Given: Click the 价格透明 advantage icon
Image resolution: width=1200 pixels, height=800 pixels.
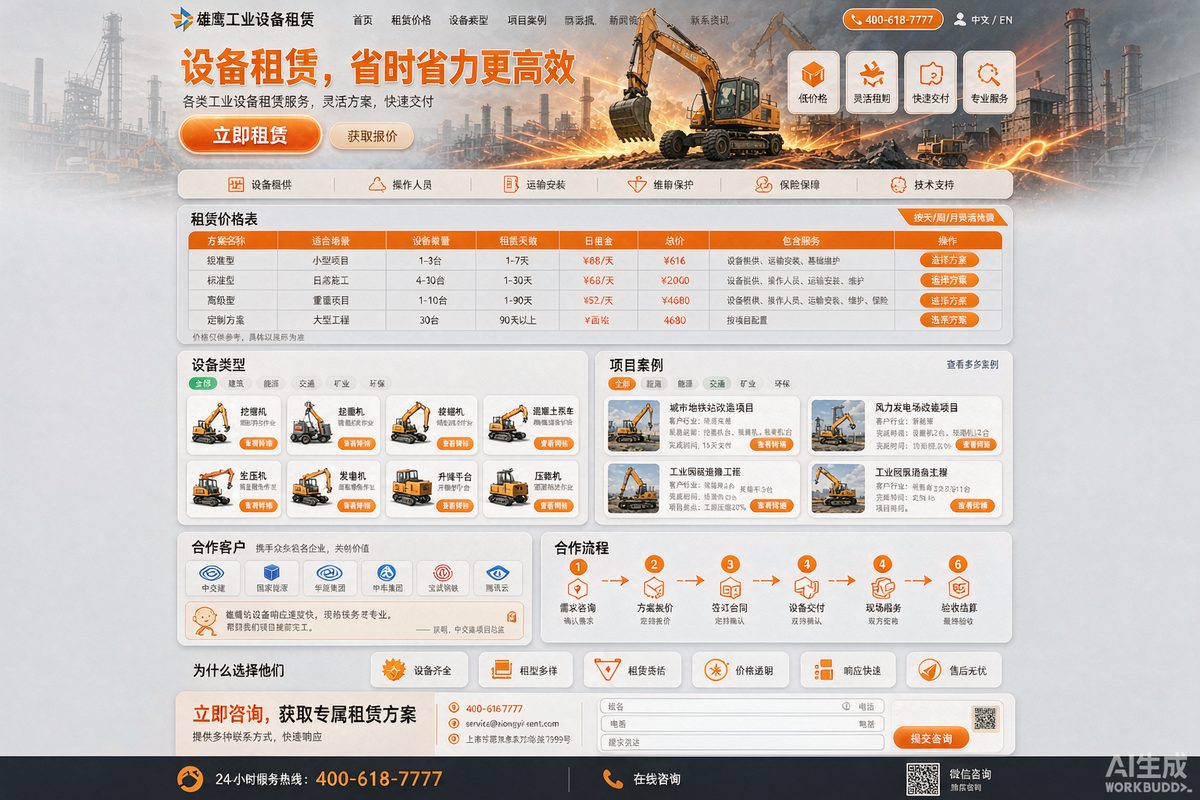Looking at the screenshot, I should (x=715, y=670).
